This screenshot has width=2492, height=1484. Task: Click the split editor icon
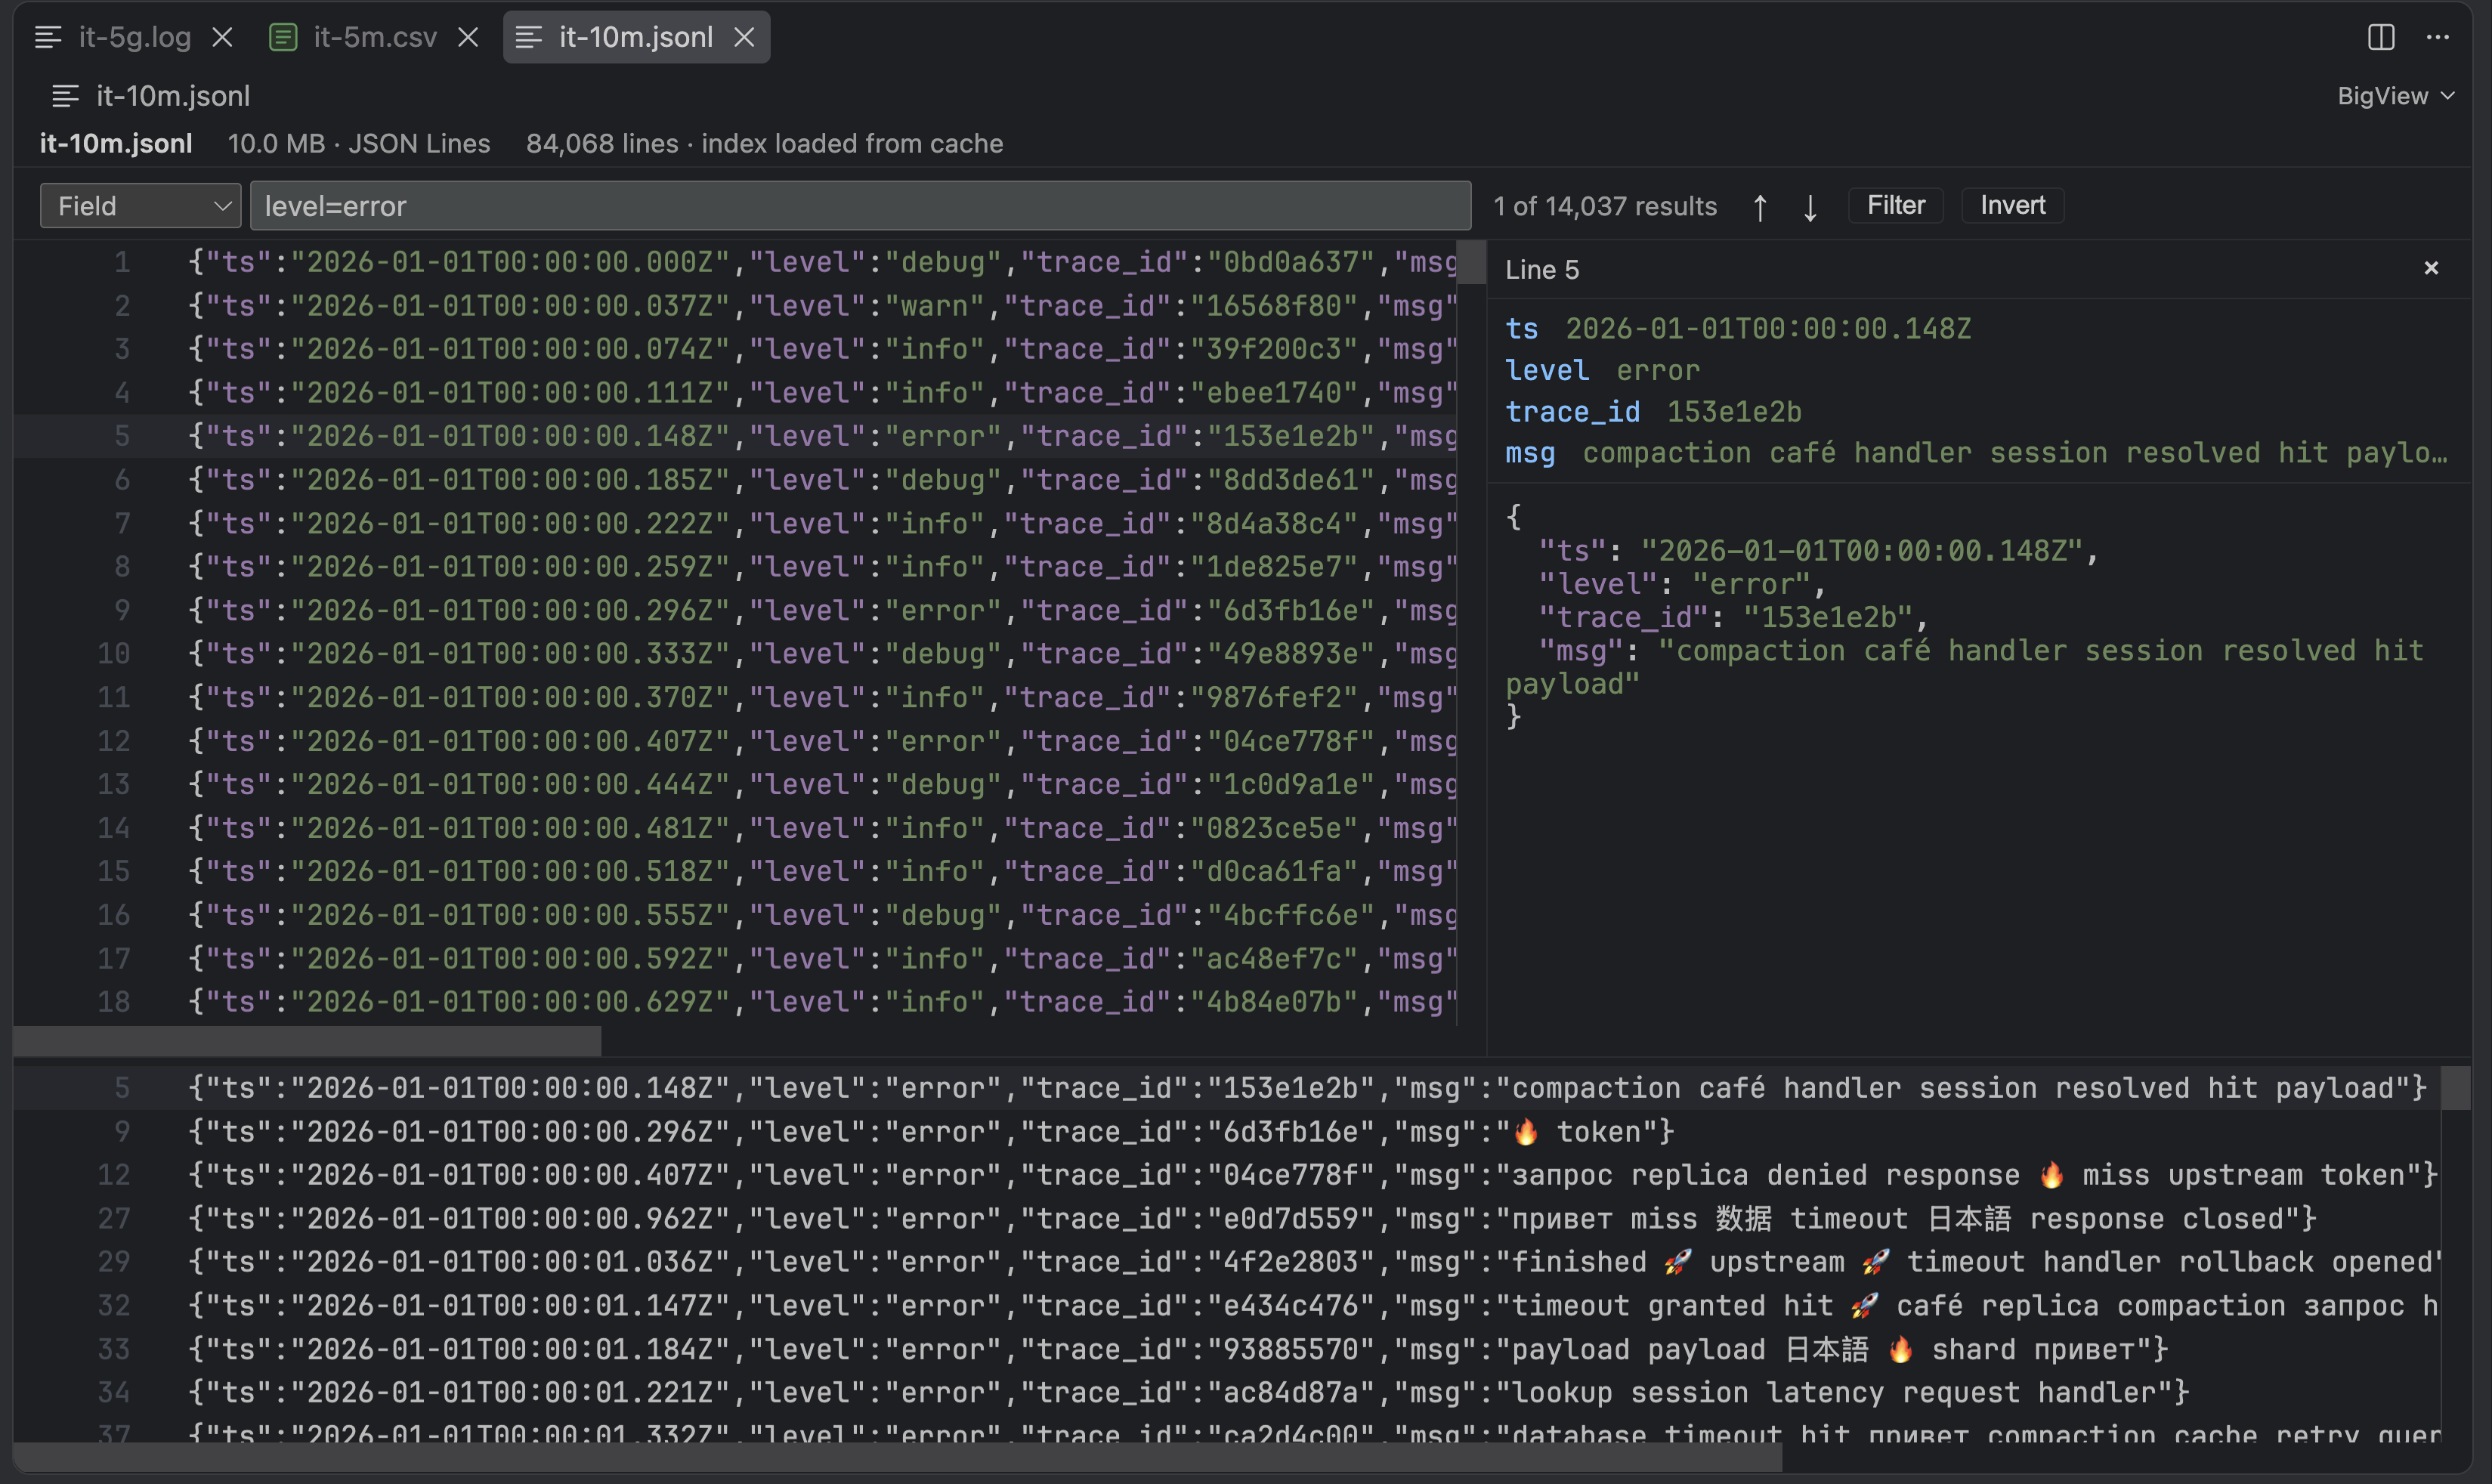(2381, 38)
